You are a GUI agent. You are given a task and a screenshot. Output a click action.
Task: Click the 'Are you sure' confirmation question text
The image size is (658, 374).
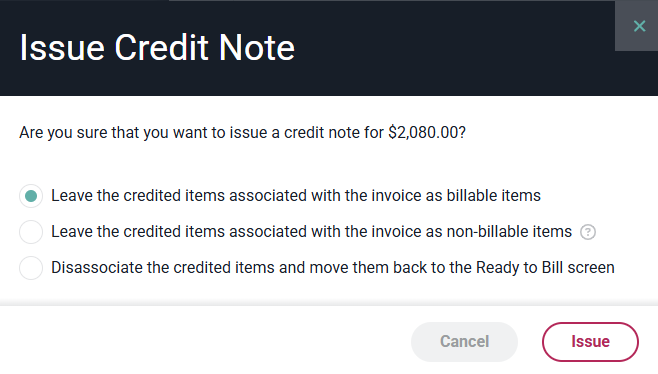[x=243, y=133]
